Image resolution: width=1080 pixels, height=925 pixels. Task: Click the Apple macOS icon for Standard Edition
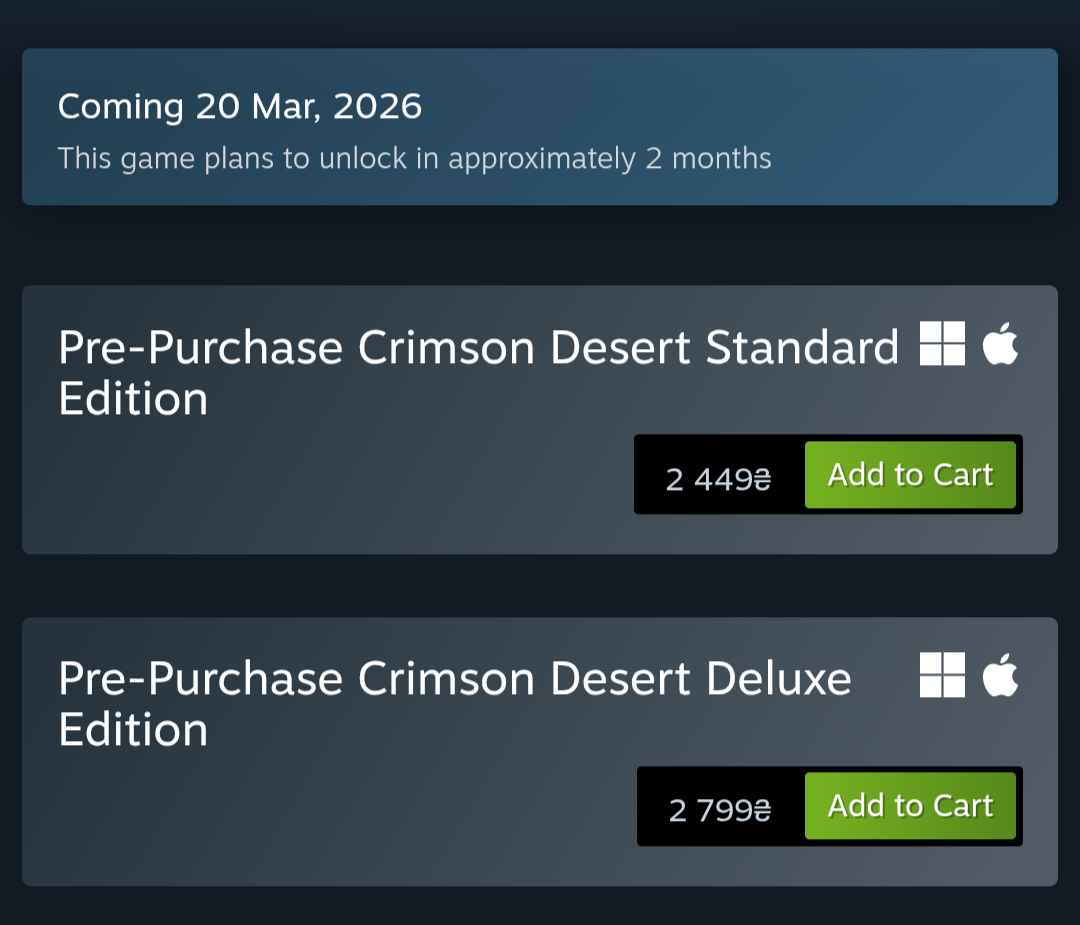point(1000,344)
